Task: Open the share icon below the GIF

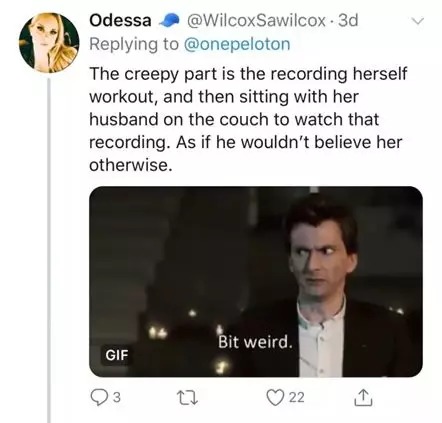Action: tap(363, 397)
